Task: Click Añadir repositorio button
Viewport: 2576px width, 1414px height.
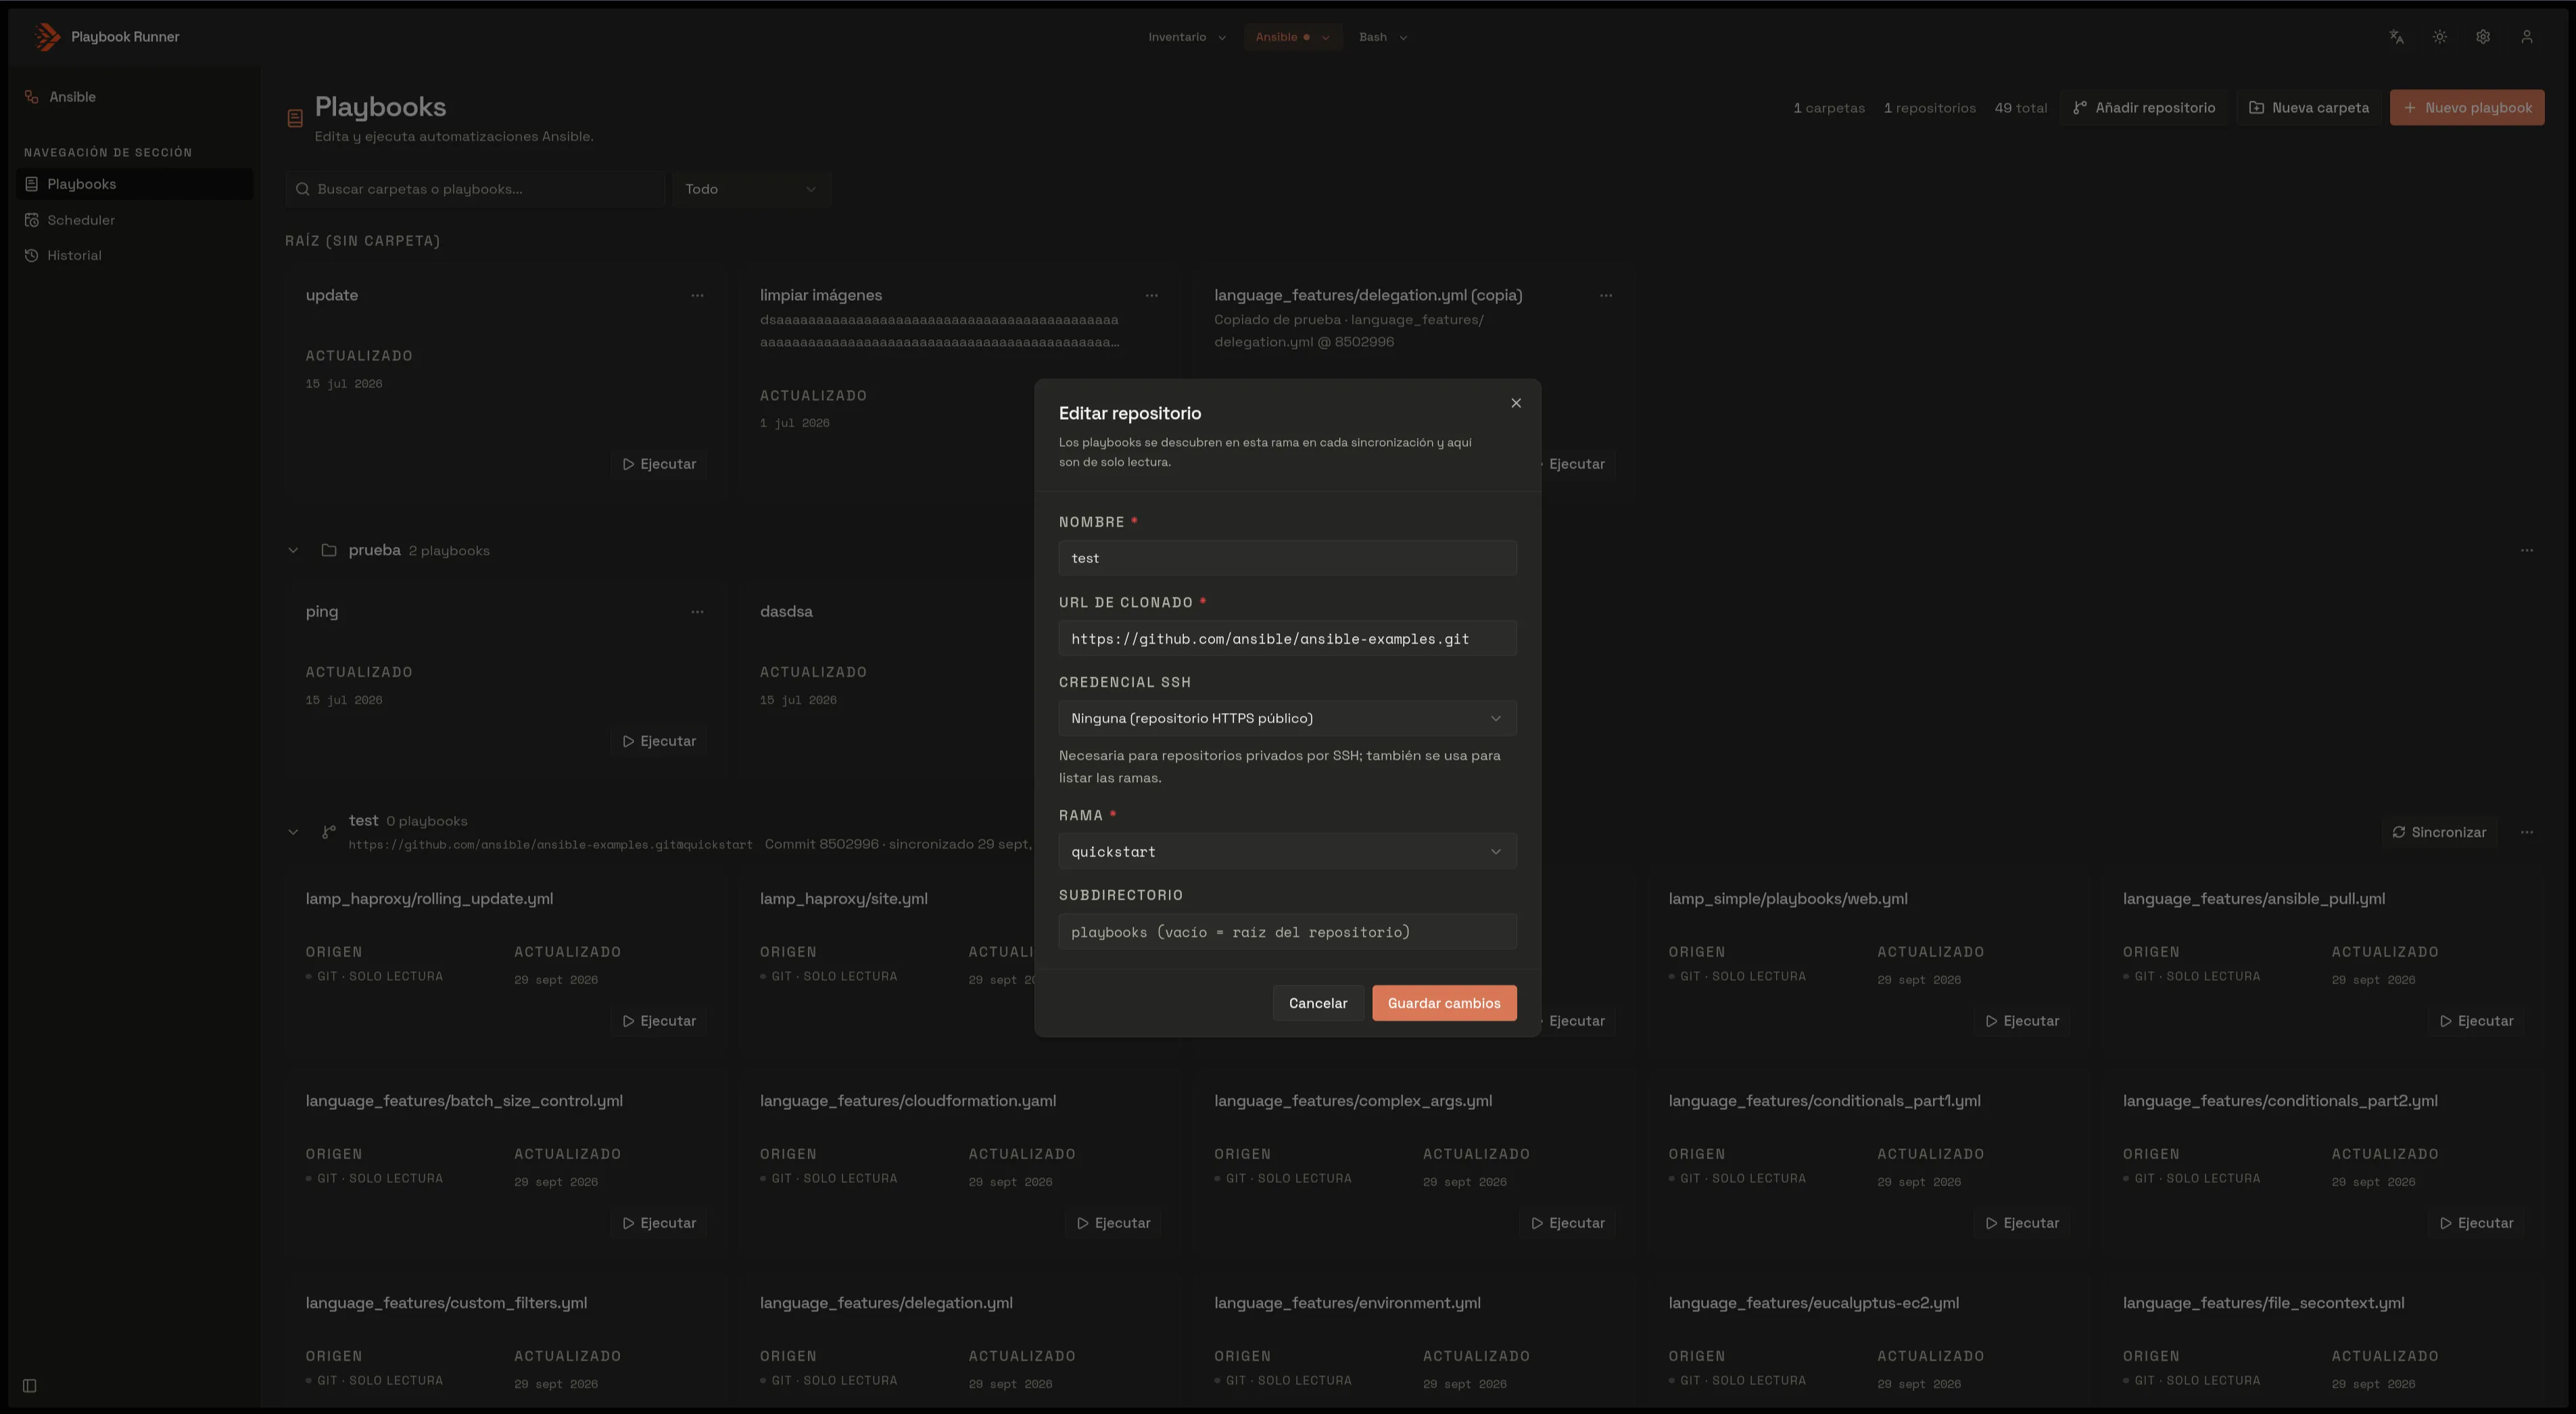Action: 2144,108
